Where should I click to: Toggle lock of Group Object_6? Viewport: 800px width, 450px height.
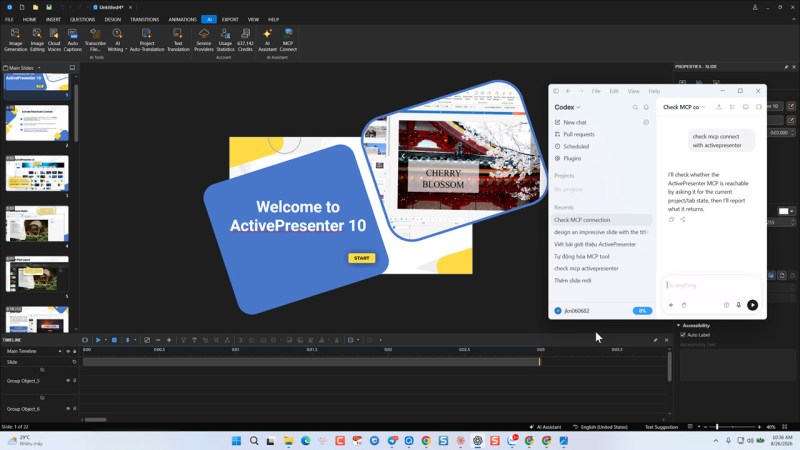74,409
